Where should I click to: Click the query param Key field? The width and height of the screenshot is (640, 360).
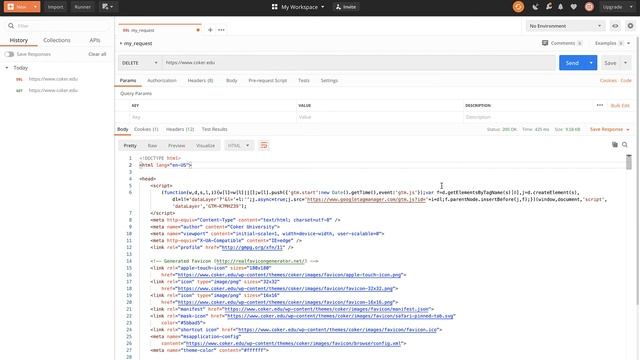point(212,117)
